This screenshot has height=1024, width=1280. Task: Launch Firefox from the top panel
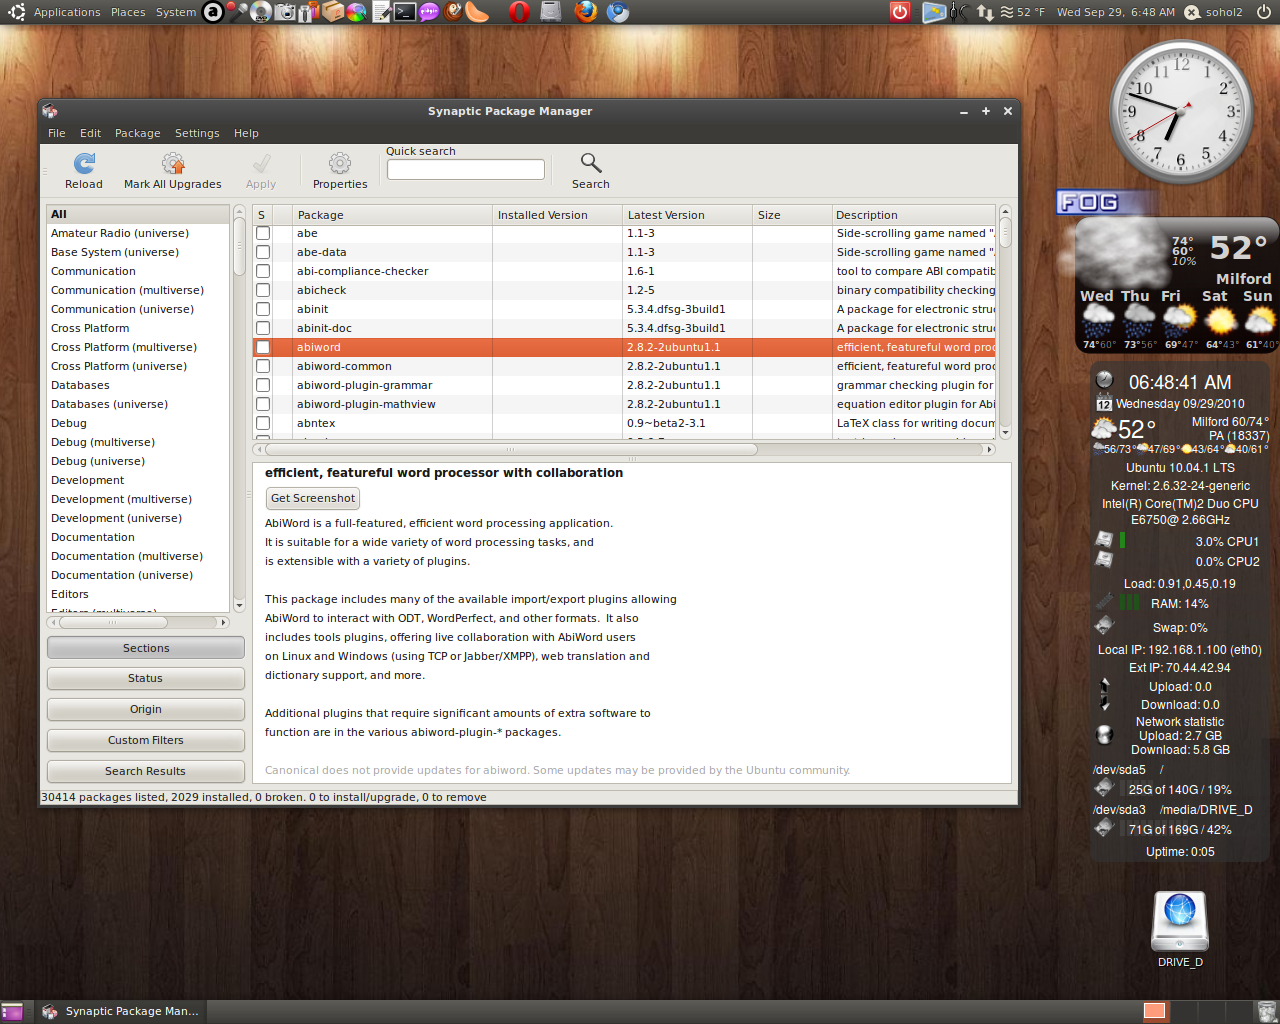(586, 12)
